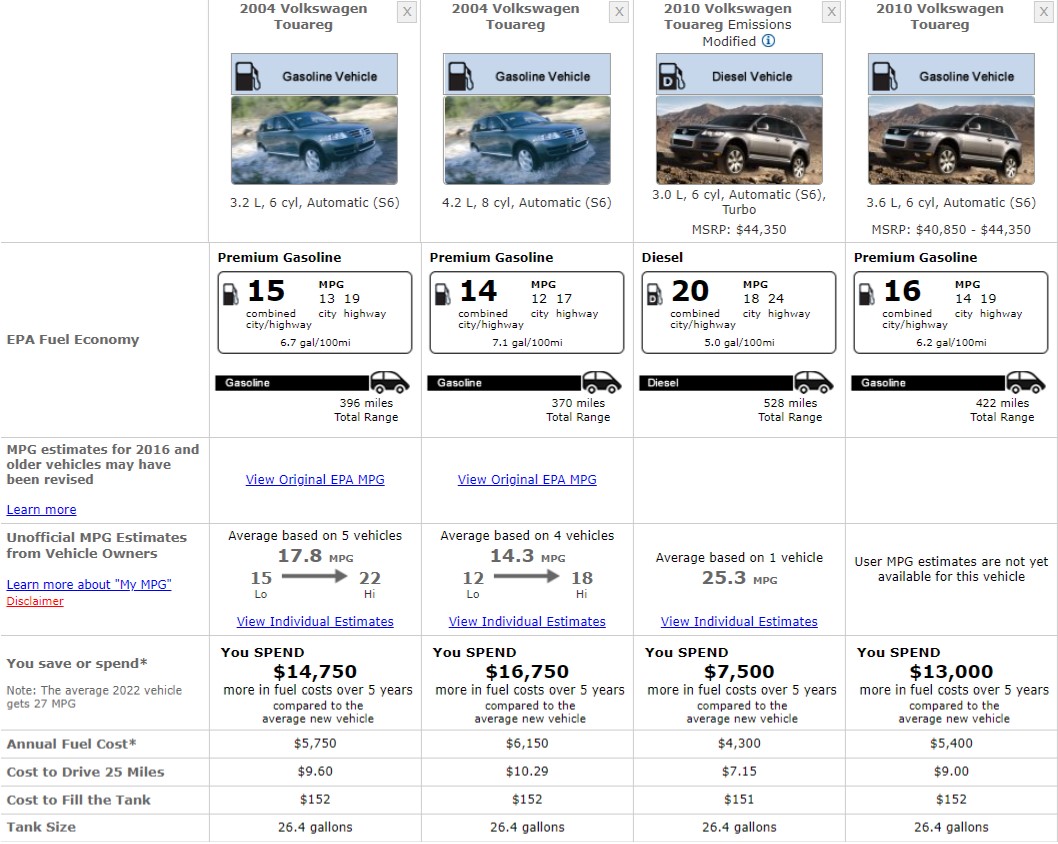Click the $16,750 fuel cost spend figure
The image size is (1058, 844).
pyautogui.click(x=527, y=672)
